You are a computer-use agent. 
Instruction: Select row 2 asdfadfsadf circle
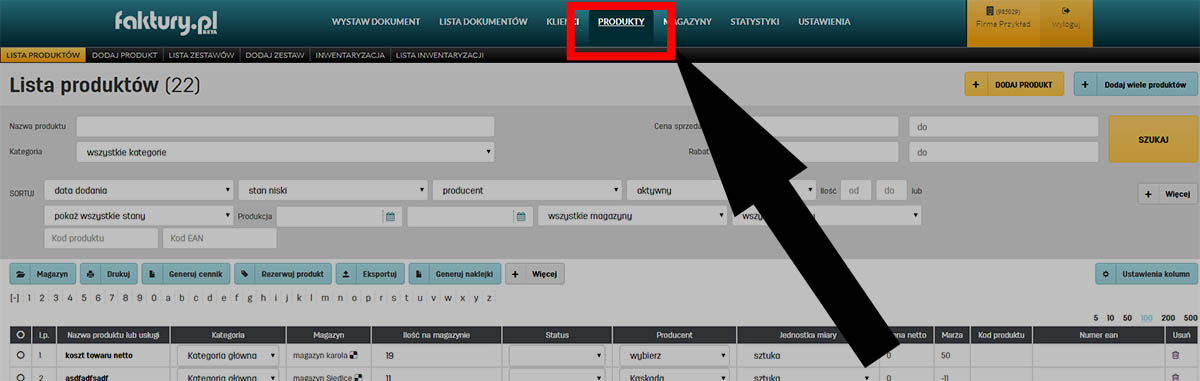click(21, 378)
